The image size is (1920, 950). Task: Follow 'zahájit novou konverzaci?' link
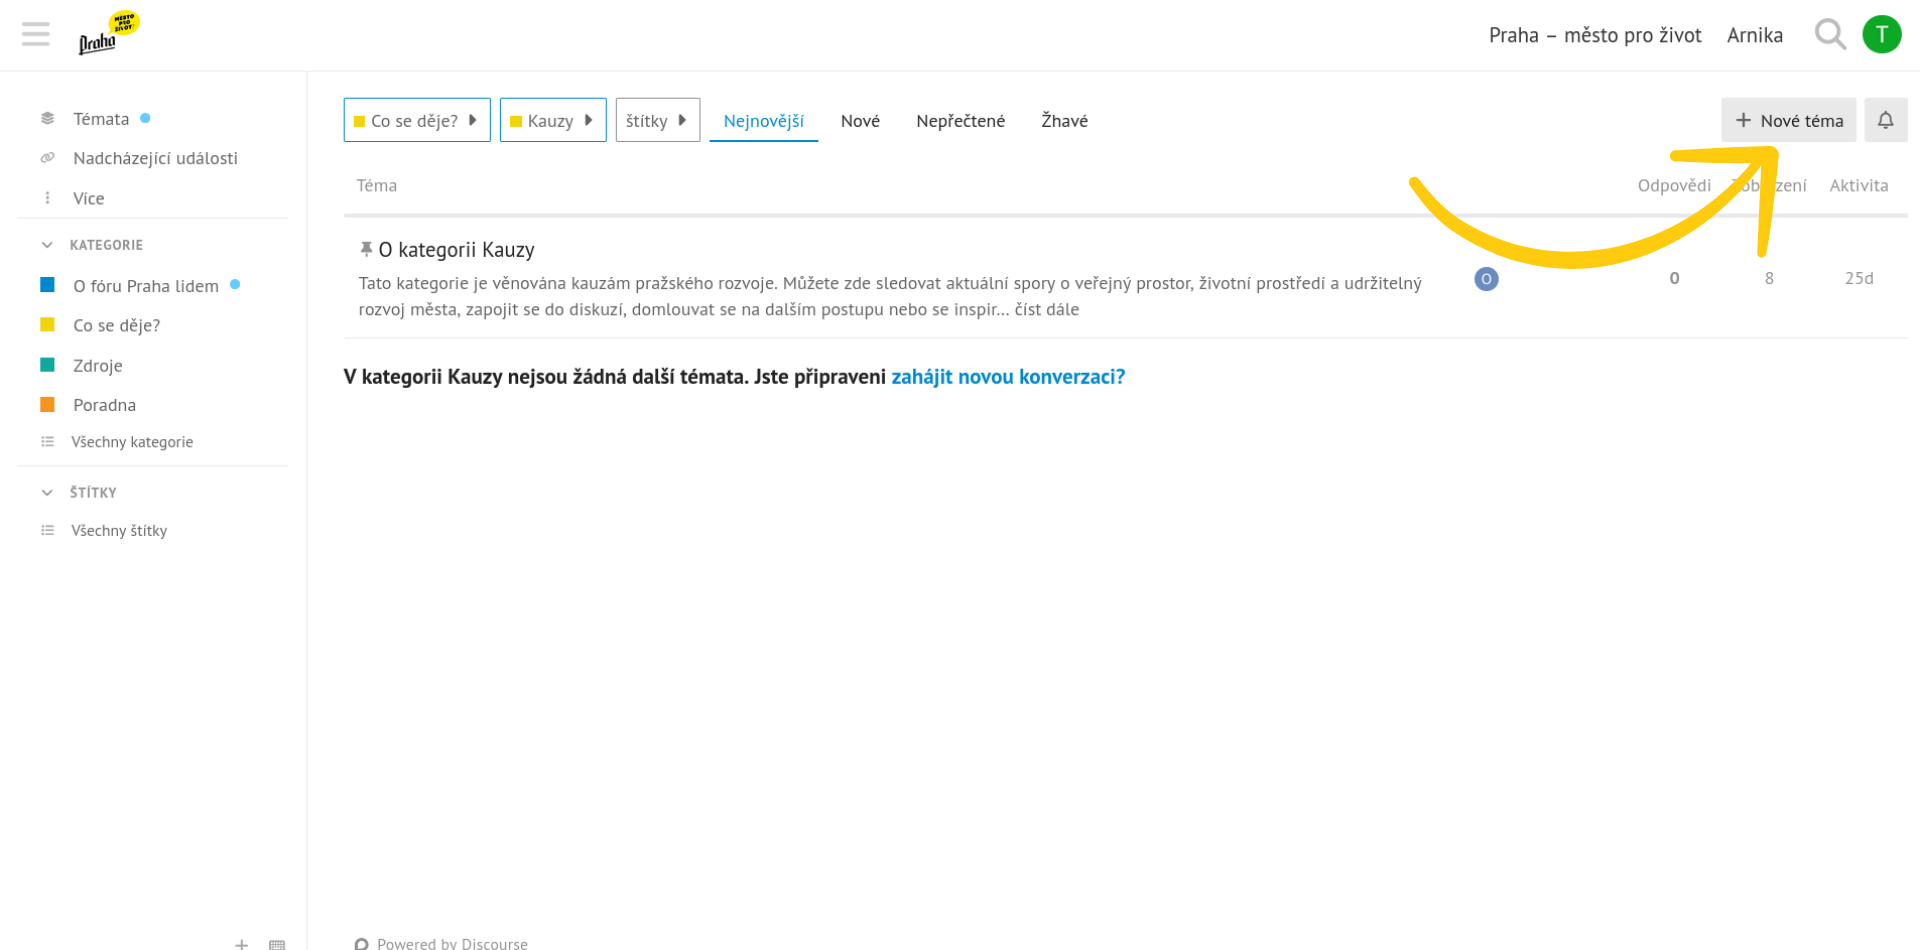coord(1008,377)
